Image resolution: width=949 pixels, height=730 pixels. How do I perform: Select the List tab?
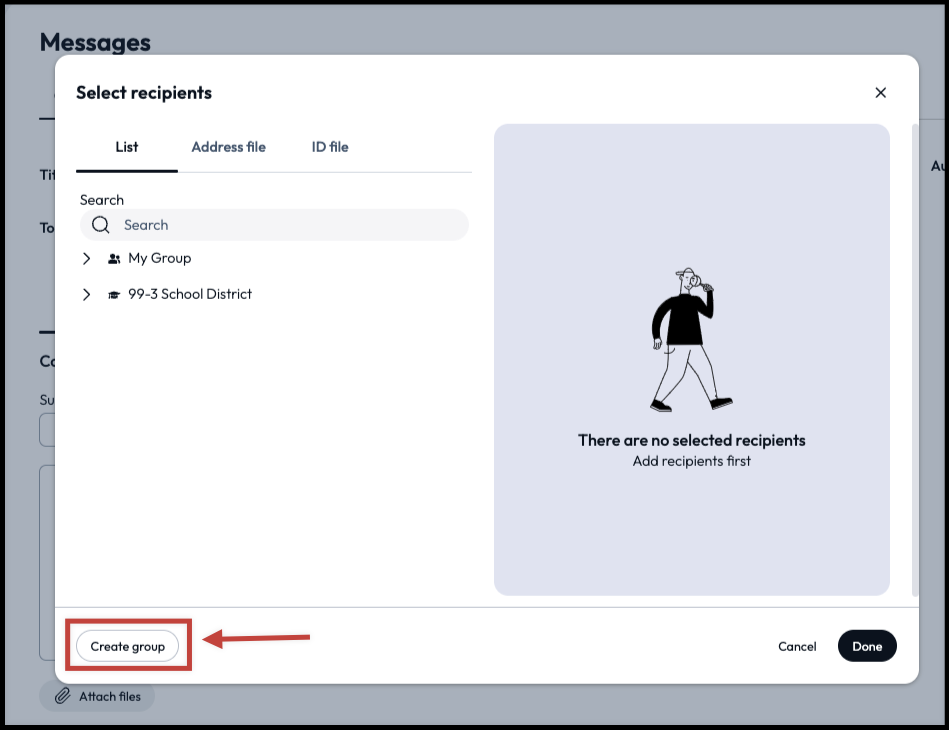[126, 147]
